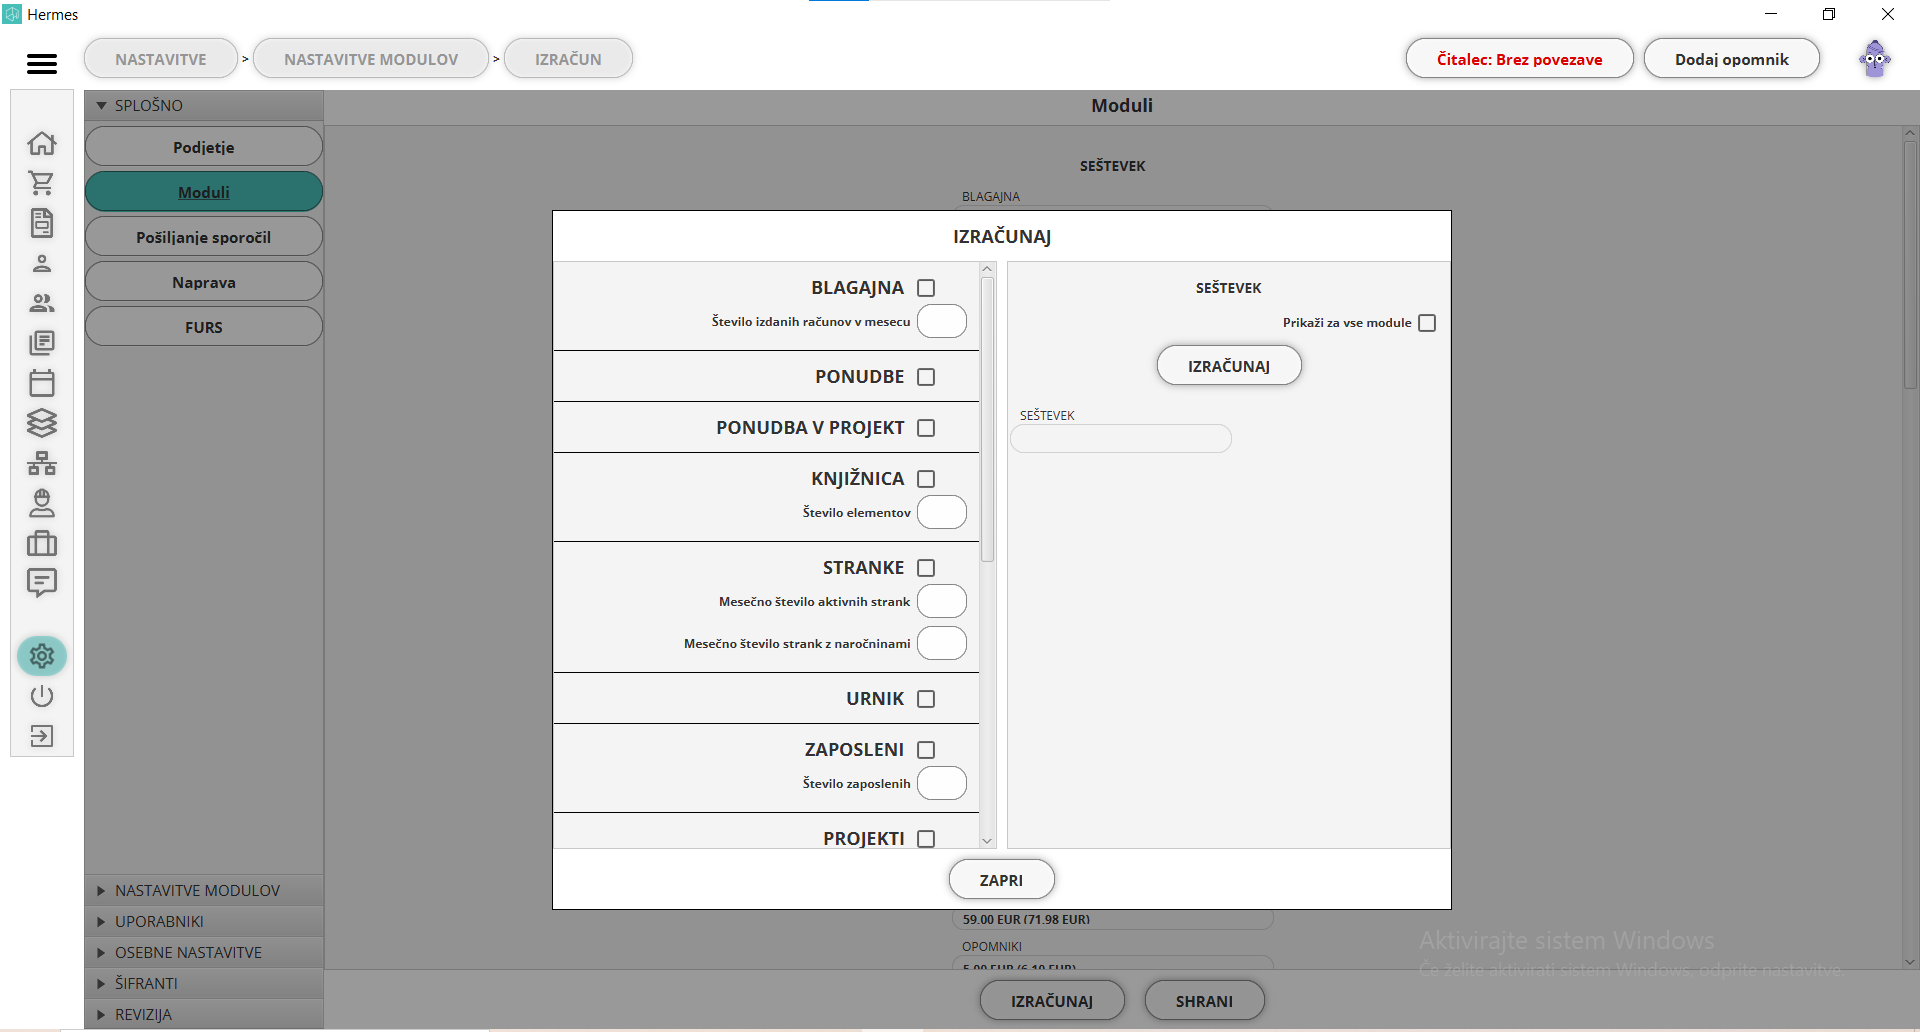Open the document icon in sidebar
The height and width of the screenshot is (1032, 1920).
[42, 223]
